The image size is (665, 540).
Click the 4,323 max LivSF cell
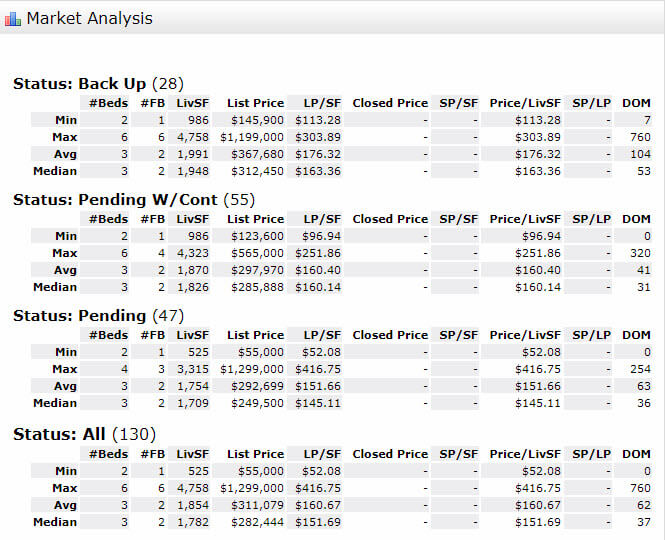(x=192, y=253)
